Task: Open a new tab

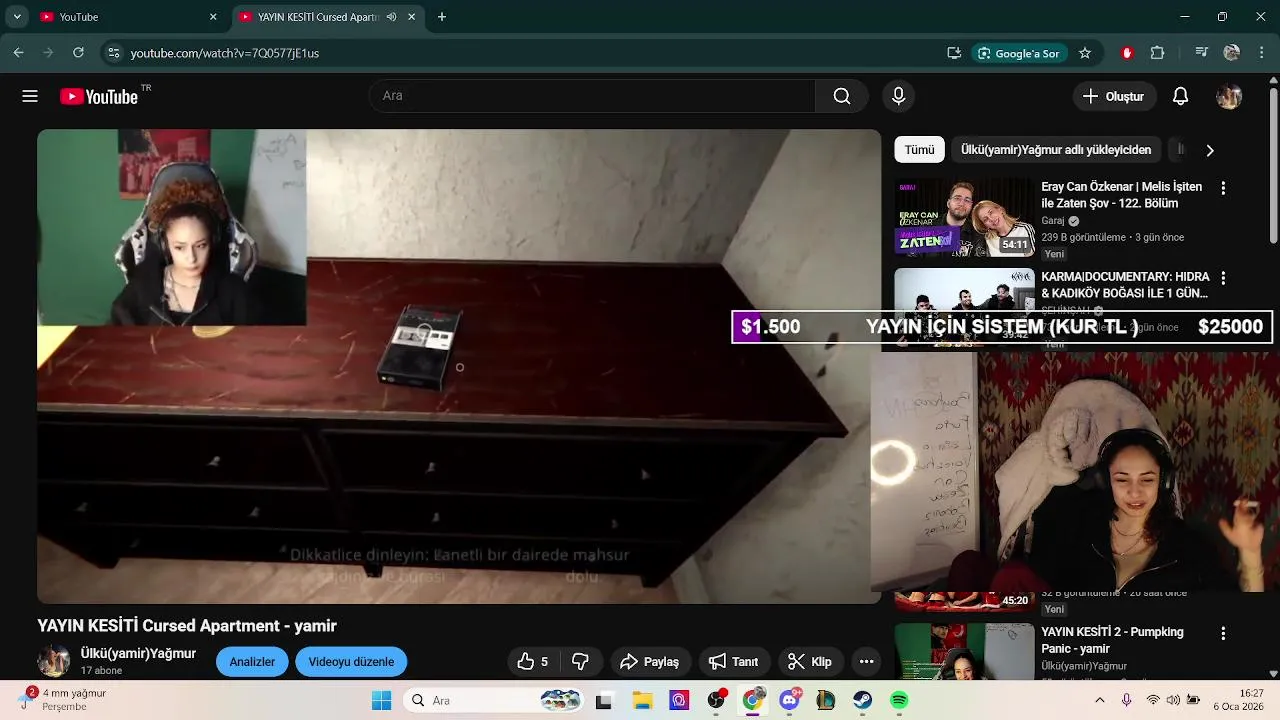Action: coord(442,17)
